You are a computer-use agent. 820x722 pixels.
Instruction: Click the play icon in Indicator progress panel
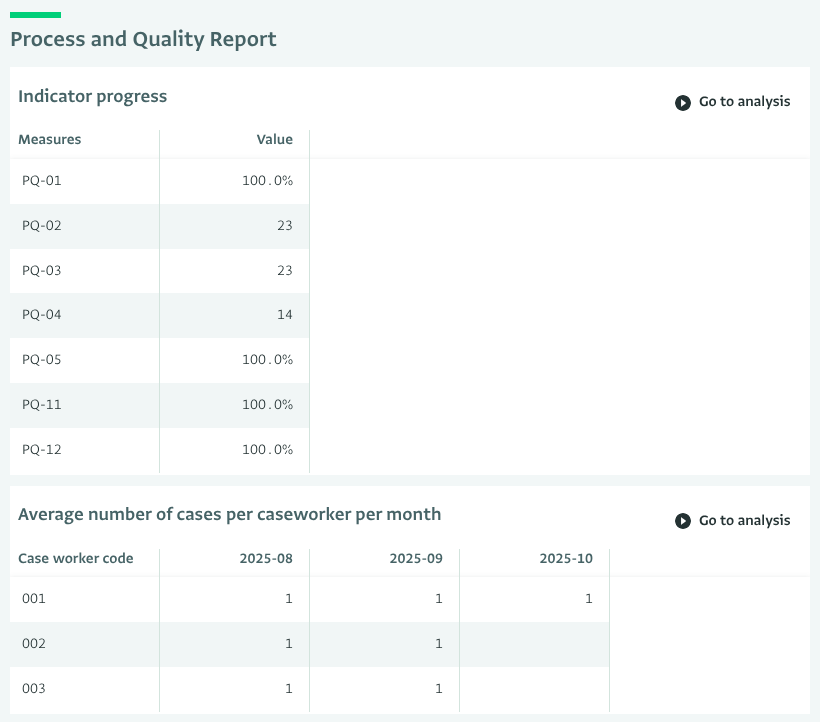[x=683, y=102]
